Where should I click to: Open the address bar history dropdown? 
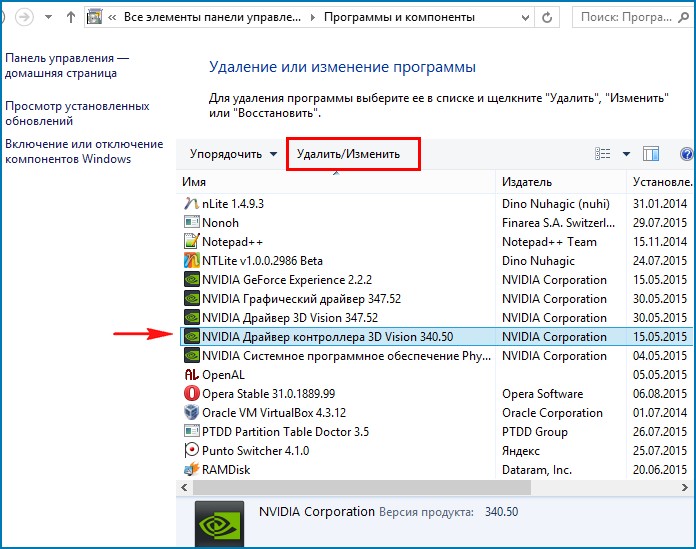tap(525, 18)
